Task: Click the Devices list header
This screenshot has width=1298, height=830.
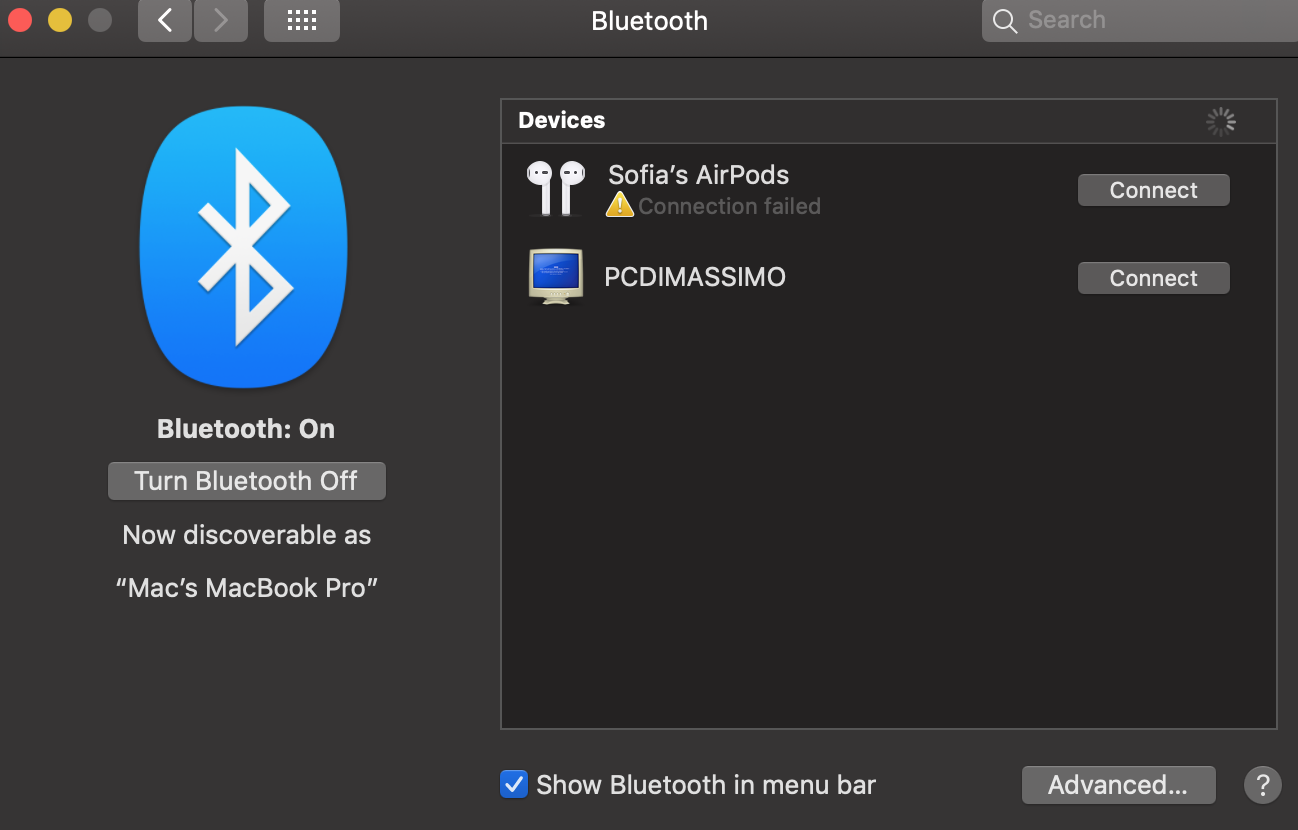Action: 888,121
